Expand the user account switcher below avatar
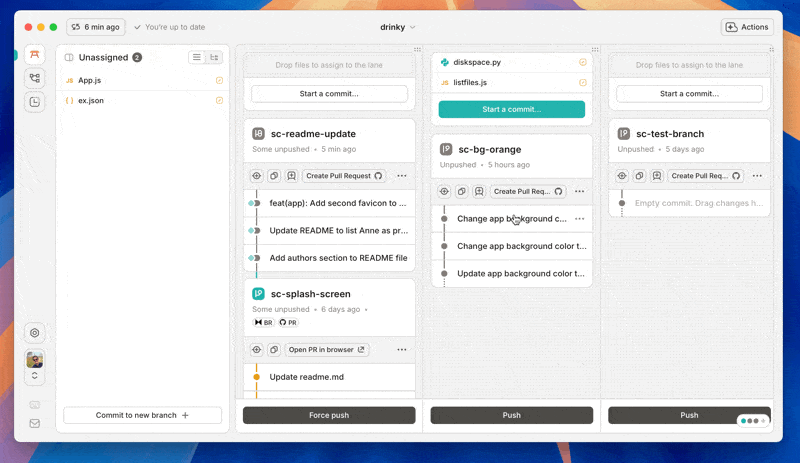 pos(35,376)
